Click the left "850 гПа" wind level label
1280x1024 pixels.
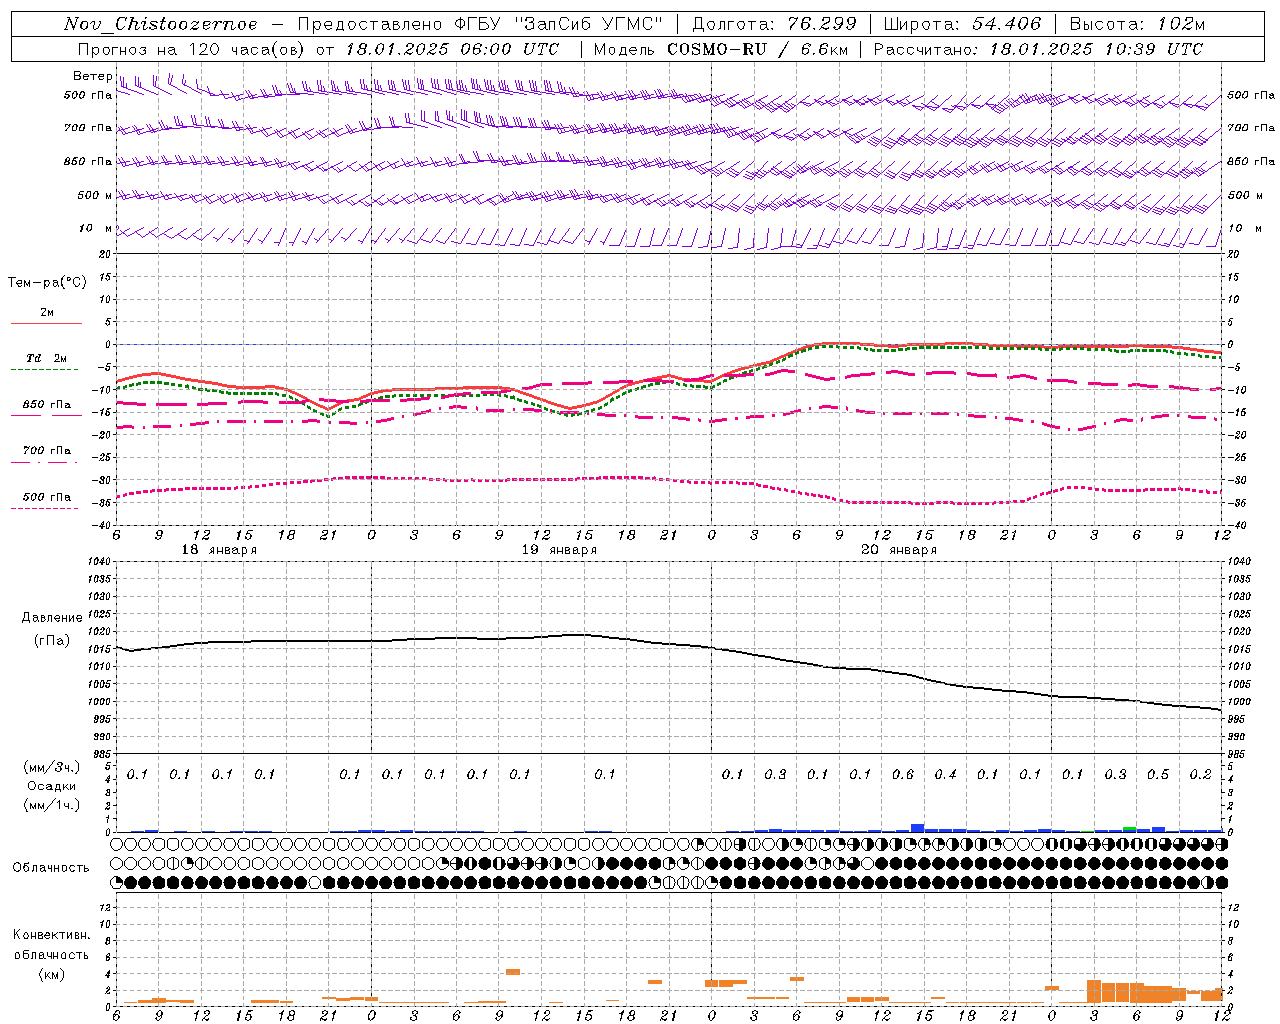tap(88, 161)
